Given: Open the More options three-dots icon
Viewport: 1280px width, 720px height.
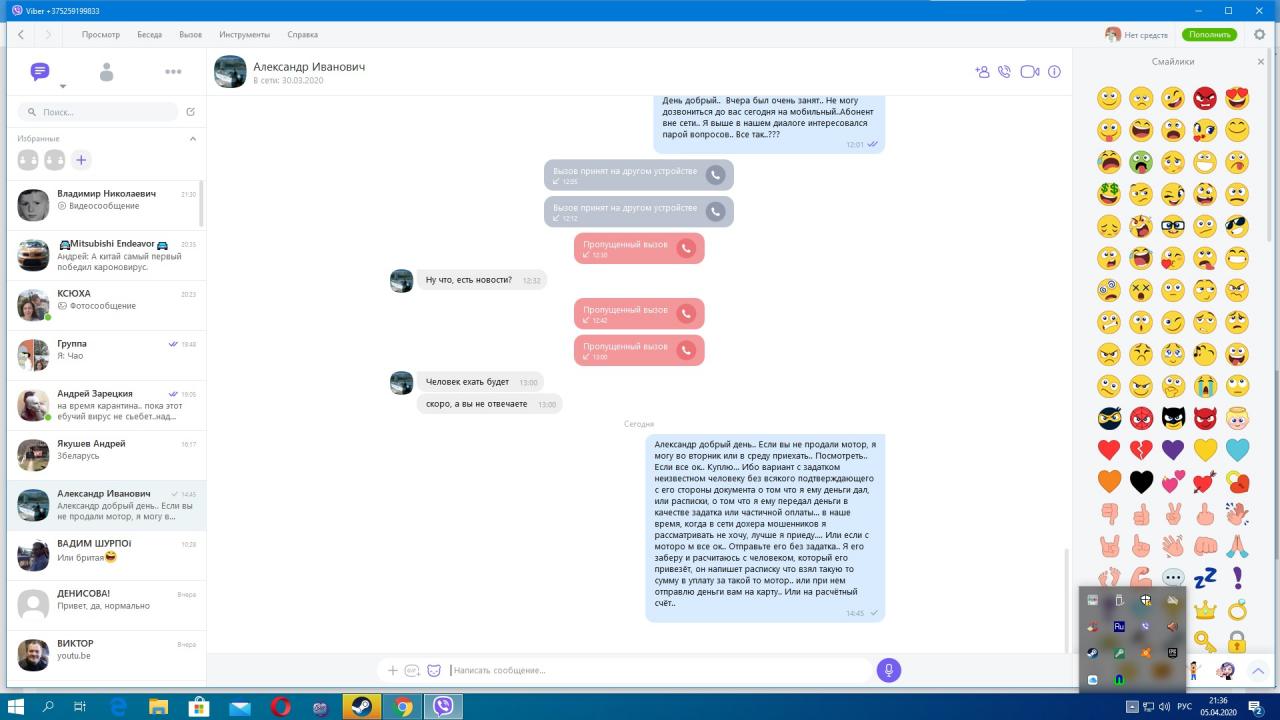Looking at the screenshot, I should [x=173, y=72].
